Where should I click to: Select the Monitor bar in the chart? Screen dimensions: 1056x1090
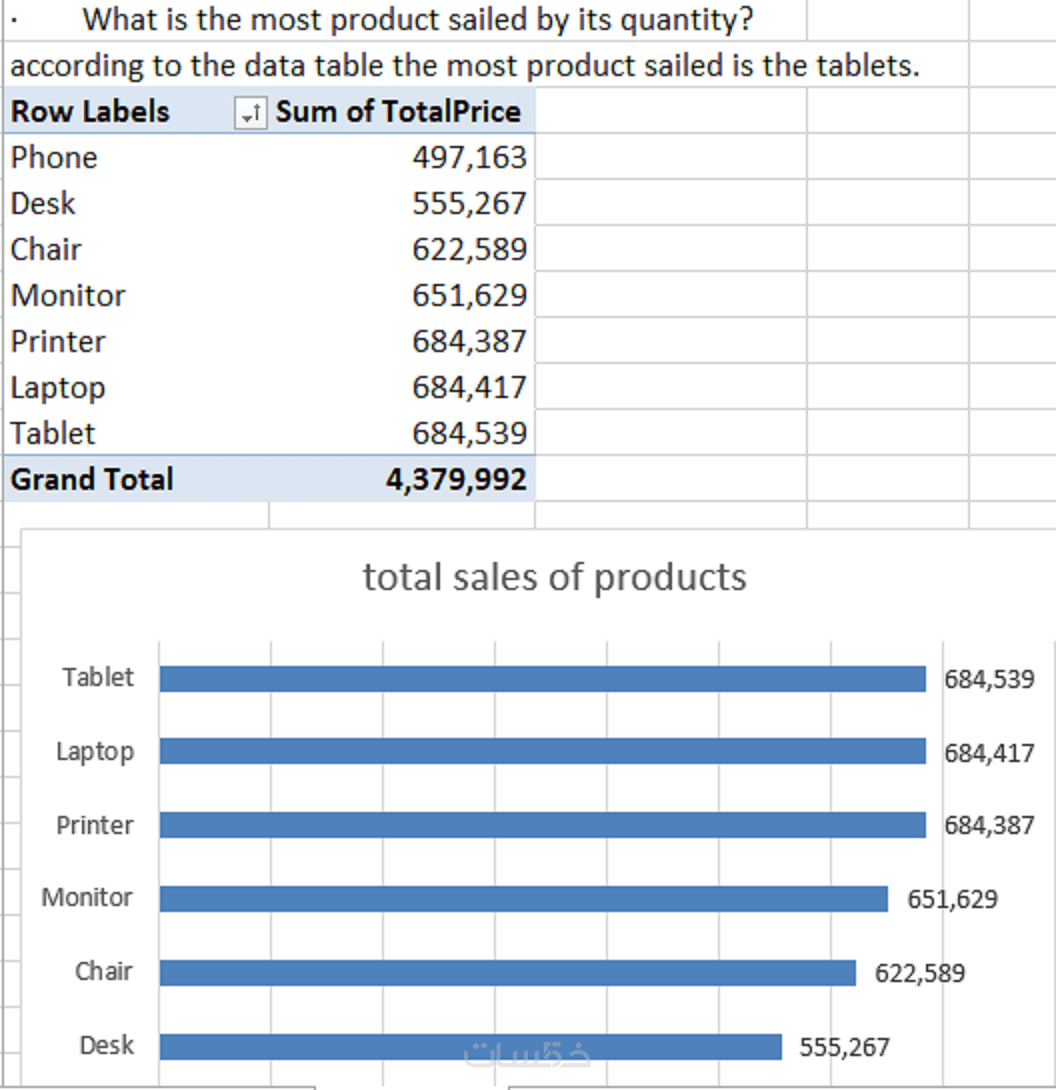(523, 899)
